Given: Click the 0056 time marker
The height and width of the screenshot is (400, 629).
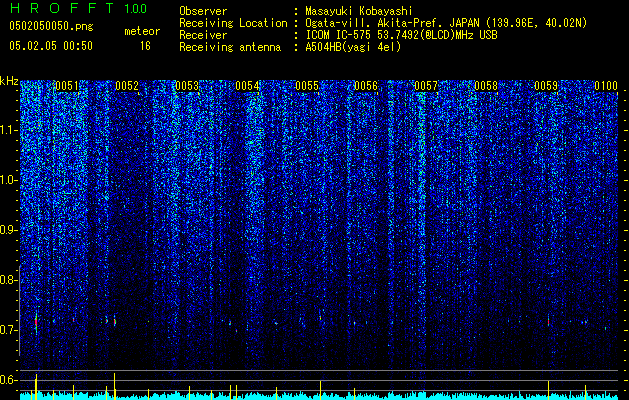Looking at the screenshot, I should (x=366, y=86).
